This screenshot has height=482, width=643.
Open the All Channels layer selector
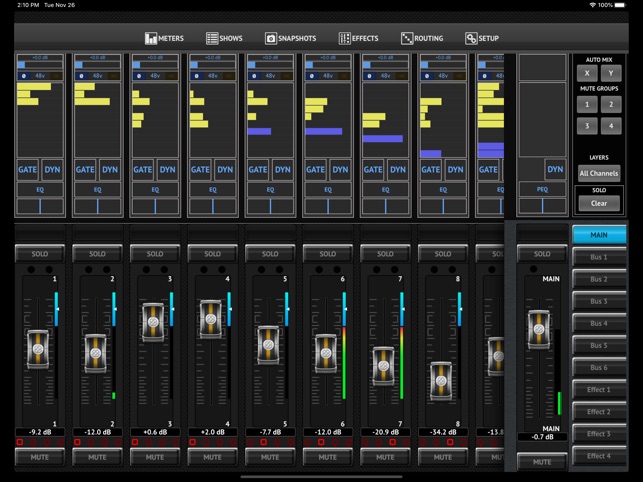(x=598, y=173)
